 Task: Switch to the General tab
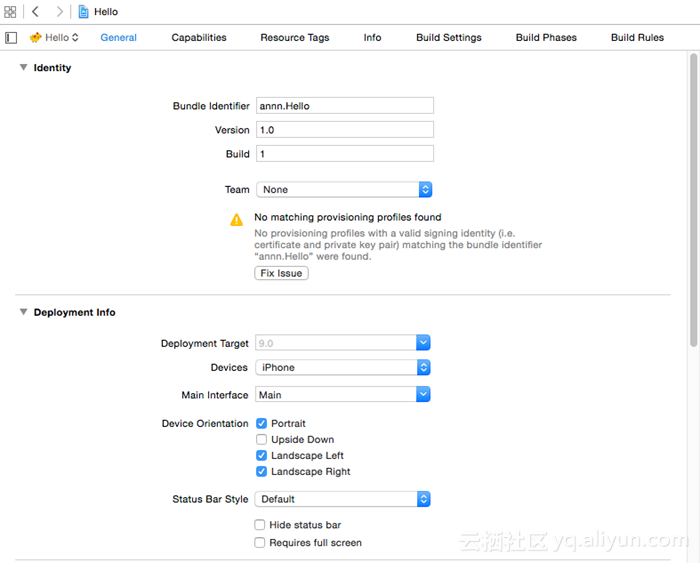(x=118, y=38)
